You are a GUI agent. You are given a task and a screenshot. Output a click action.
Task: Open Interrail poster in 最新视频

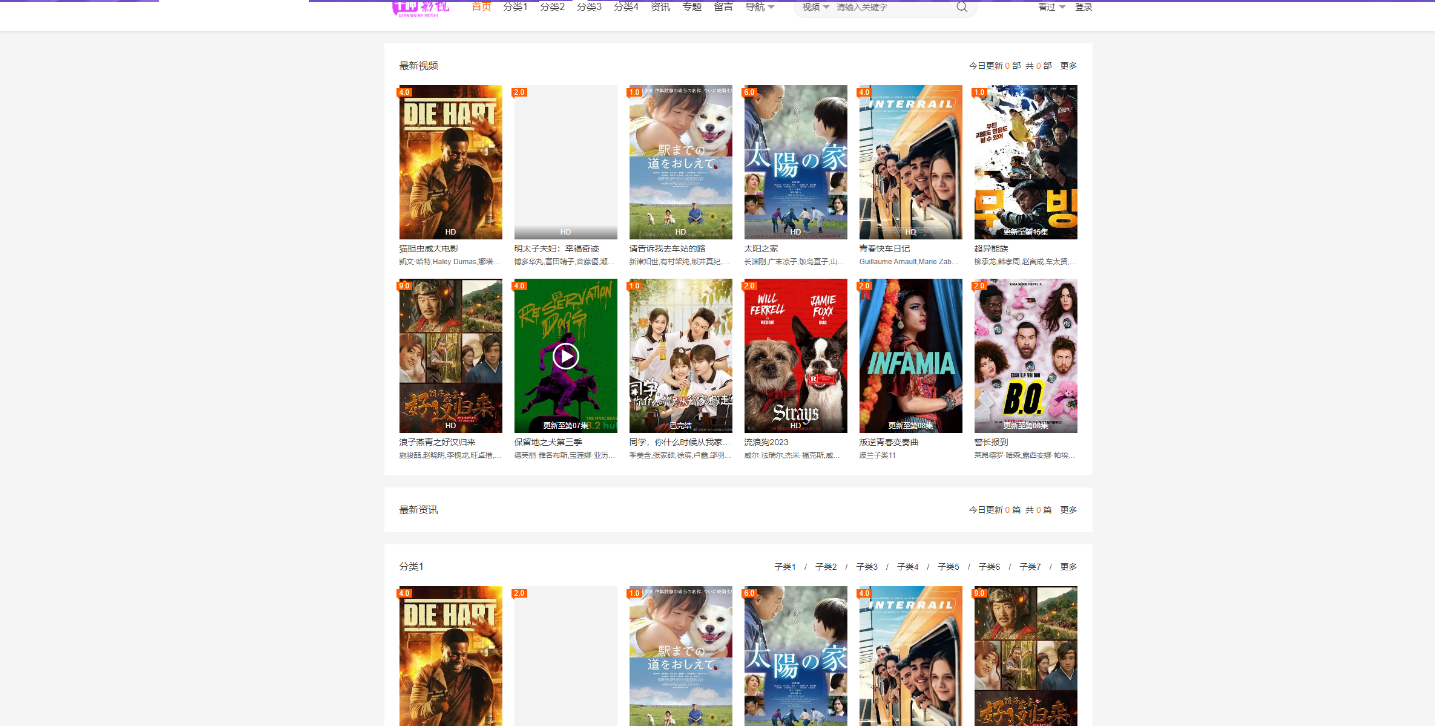click(911, 162)
